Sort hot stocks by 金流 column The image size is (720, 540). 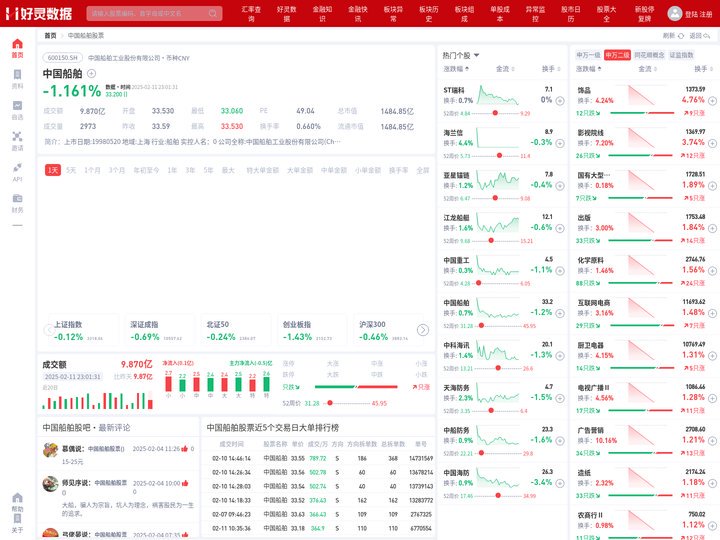(x=505, y=69)
